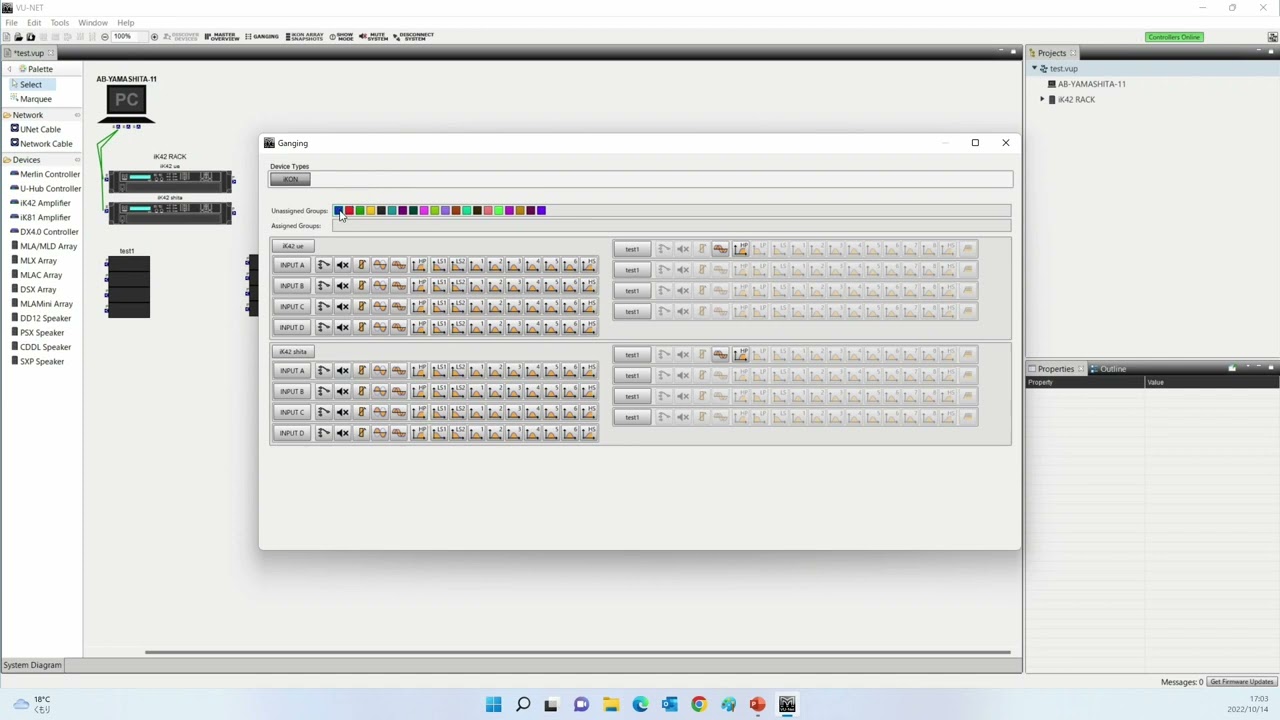
Task: Open the Edit menu
Action: pyautogui.click(x=34, y=22)
